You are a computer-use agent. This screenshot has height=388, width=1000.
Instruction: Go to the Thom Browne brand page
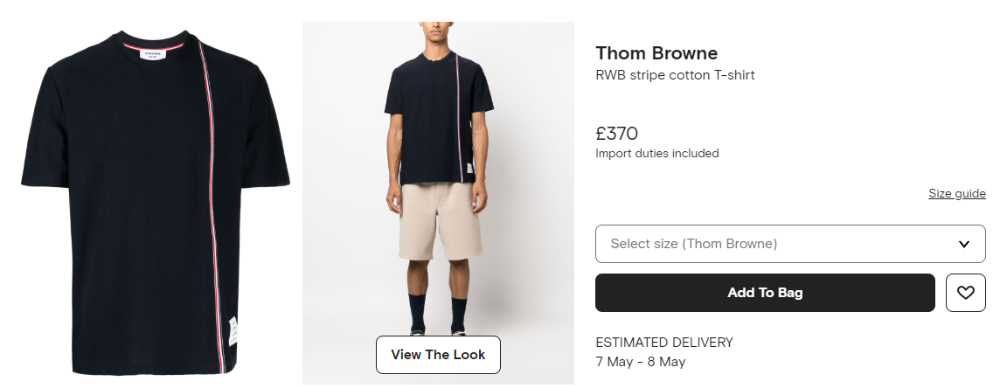[656, 53]
